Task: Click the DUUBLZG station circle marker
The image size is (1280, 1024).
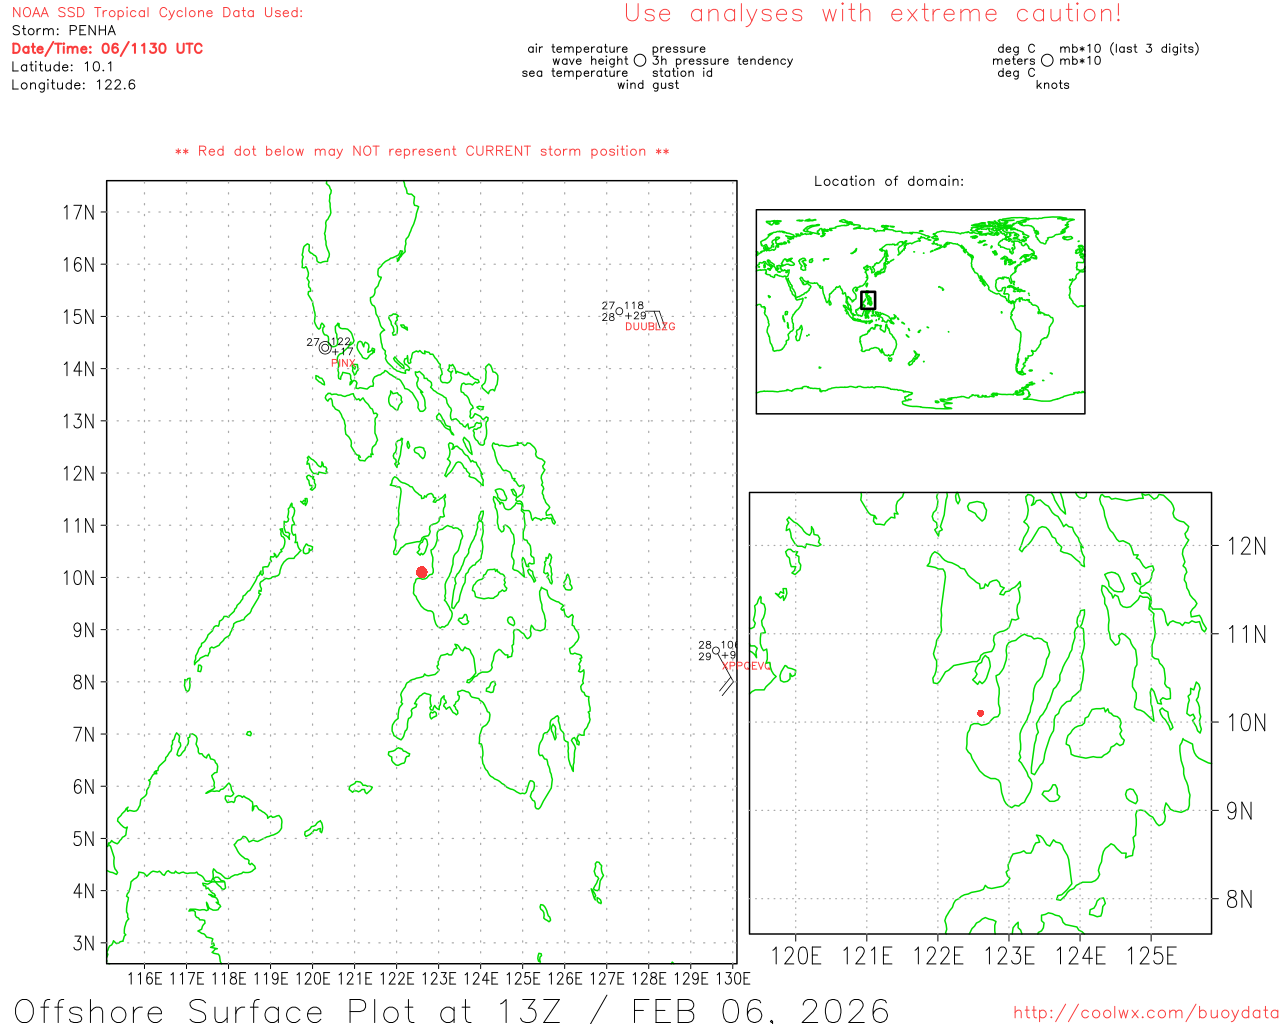Action: click(619, 312)
